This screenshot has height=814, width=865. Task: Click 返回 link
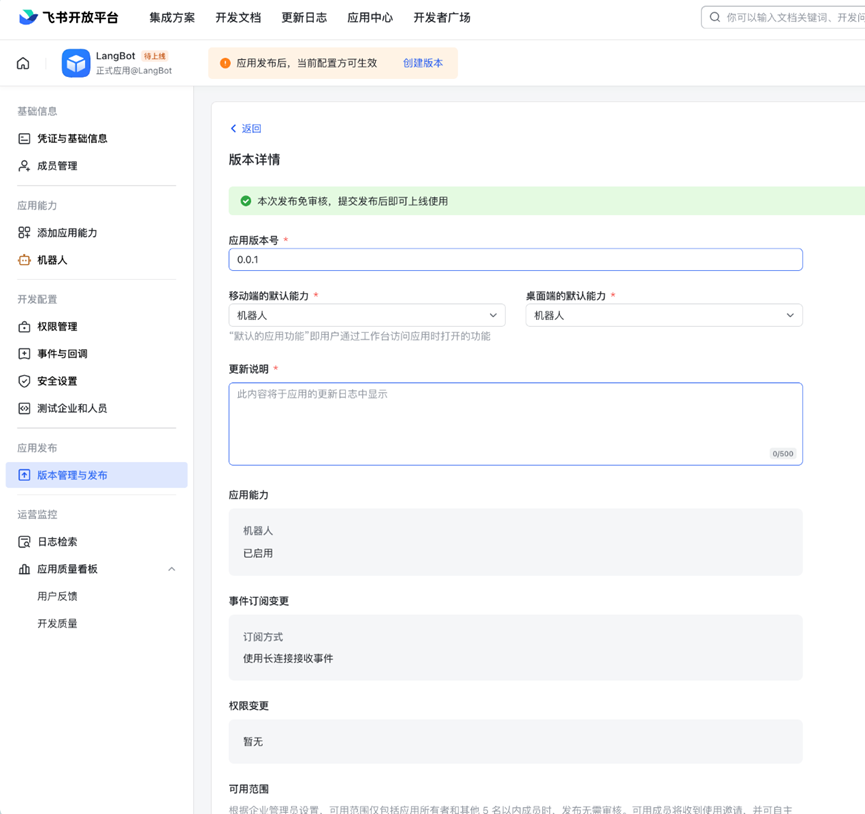[252, 128]
